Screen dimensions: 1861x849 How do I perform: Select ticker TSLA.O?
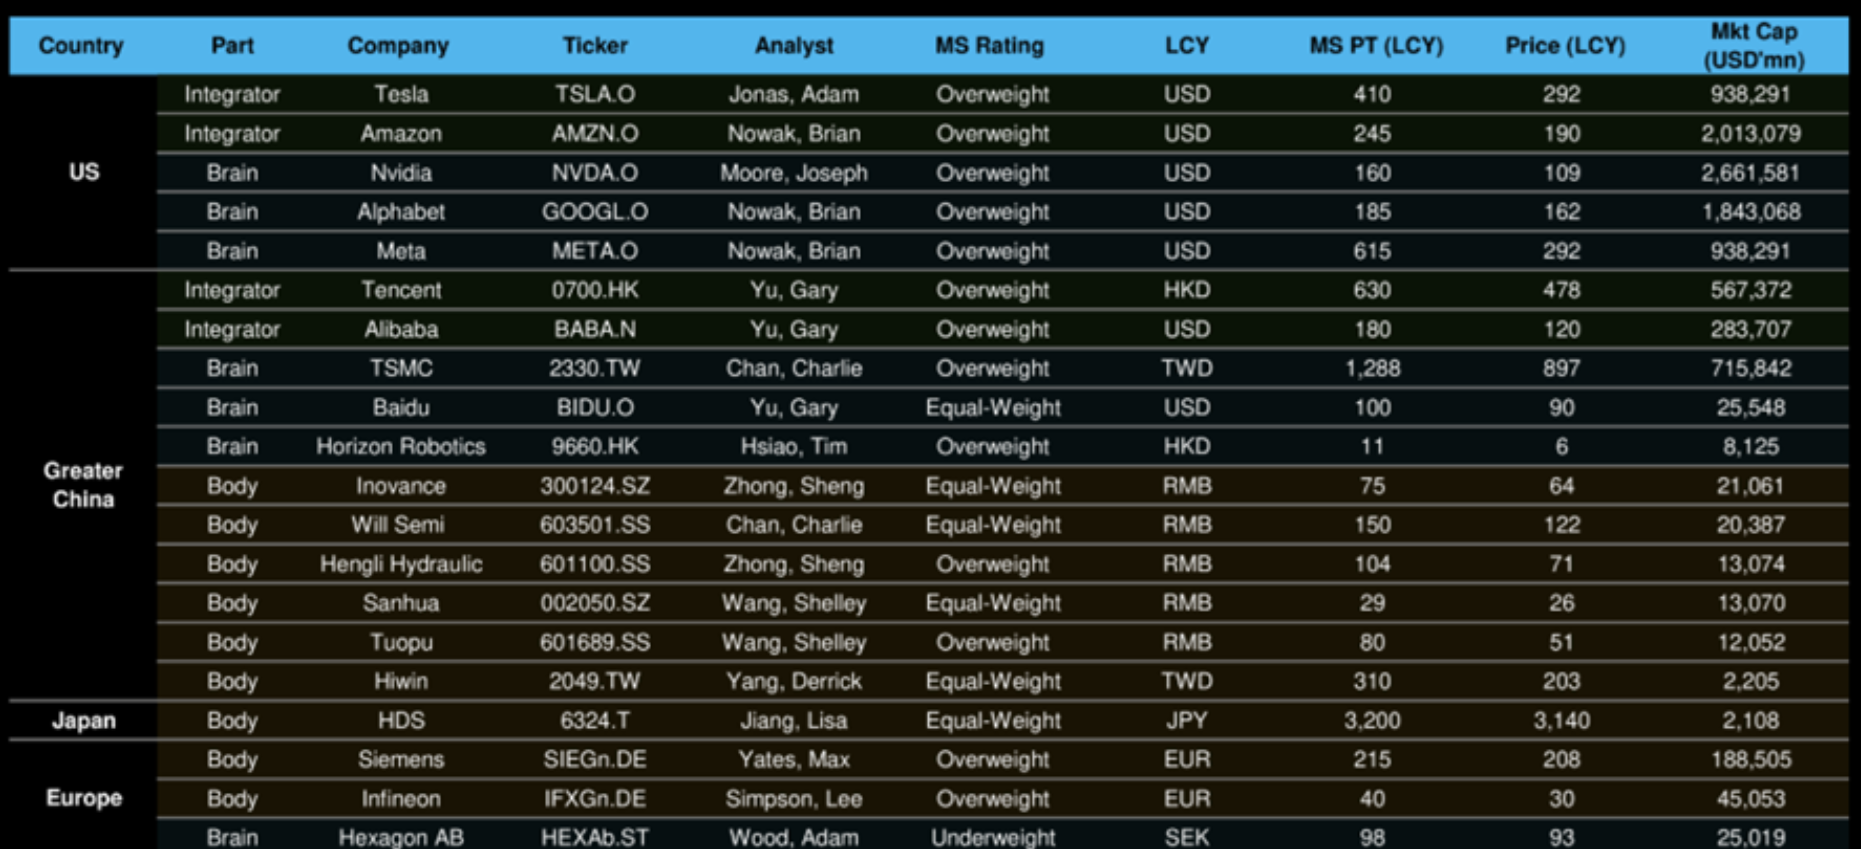tap(595, 95)
